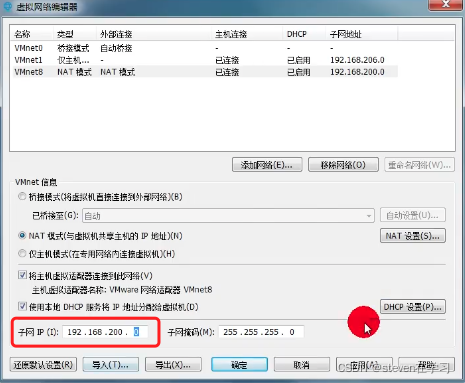465x383 pixels.
Task: Click the 添加网络(E)... button
Action: point(267,165)
